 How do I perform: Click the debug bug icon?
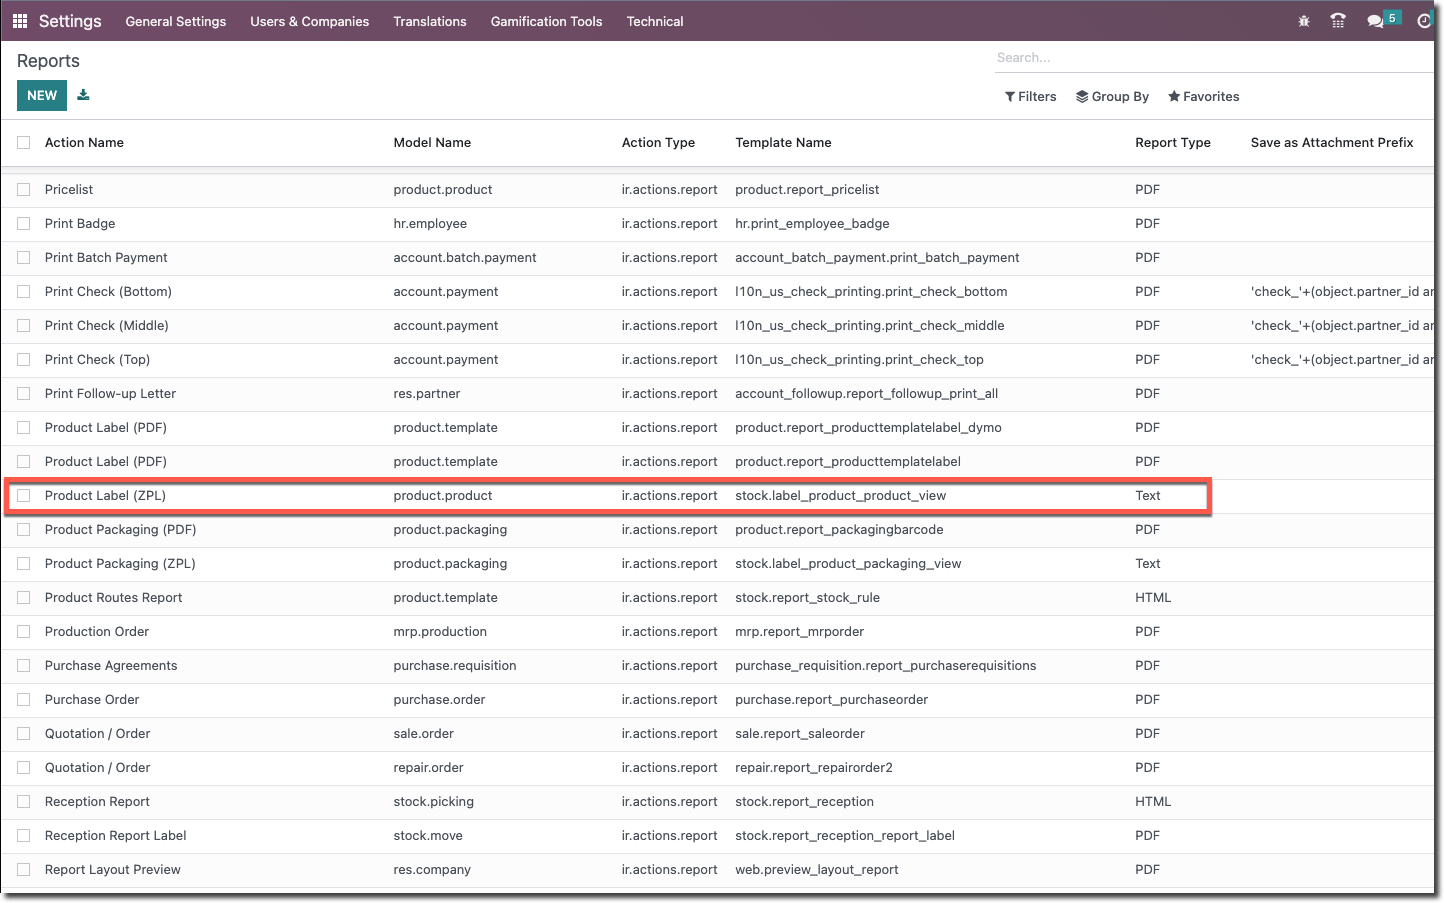(x=1304, y=21)
